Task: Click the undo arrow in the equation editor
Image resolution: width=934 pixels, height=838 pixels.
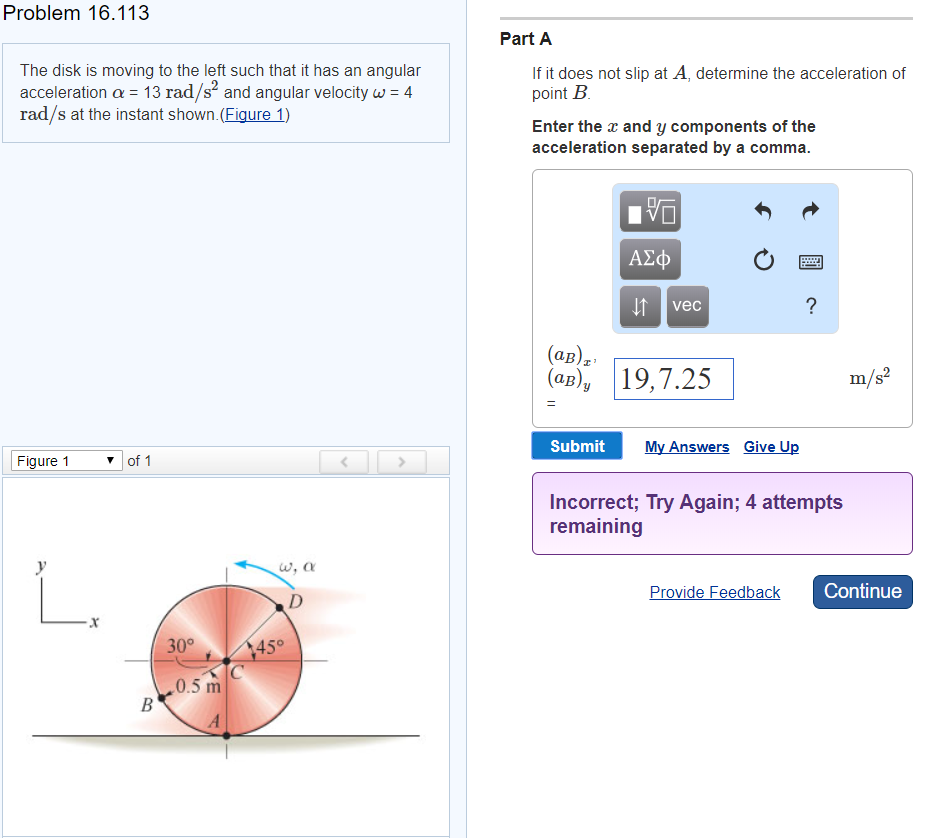Action: 763,211
